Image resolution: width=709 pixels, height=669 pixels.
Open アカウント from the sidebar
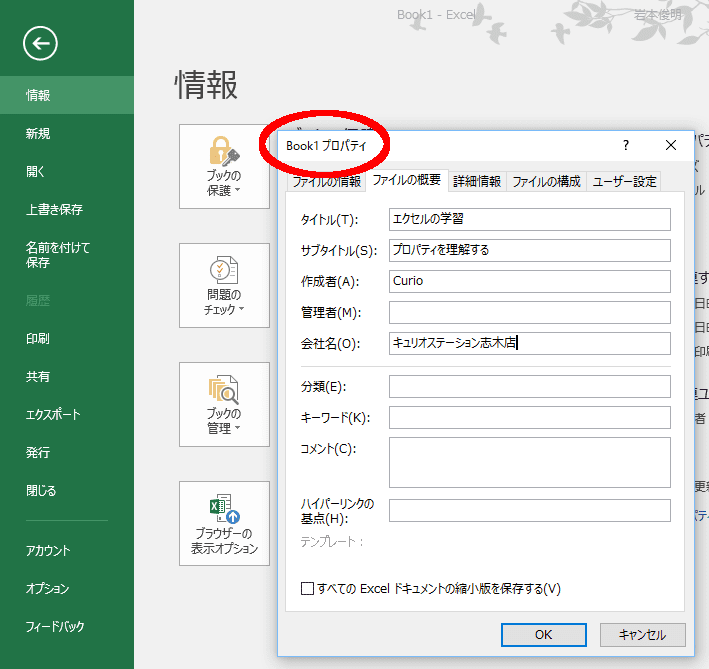(67, 551)
